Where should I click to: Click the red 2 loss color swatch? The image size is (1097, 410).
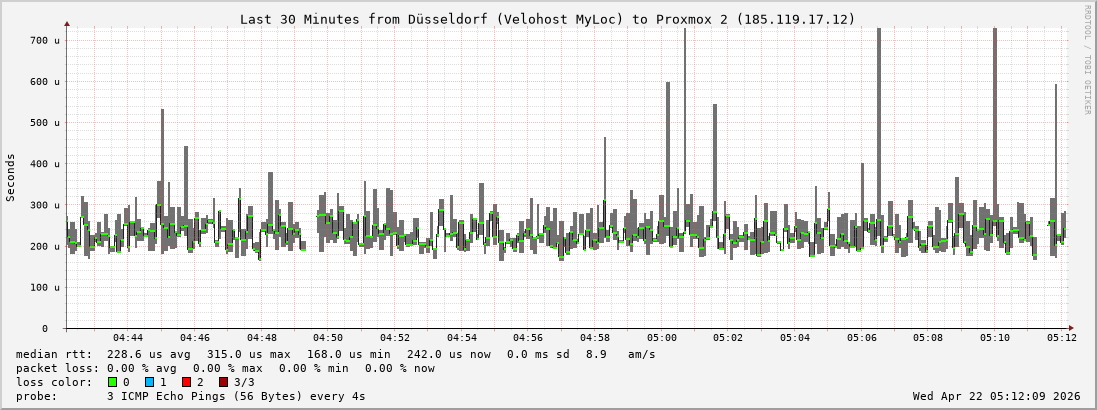(186, 382)
